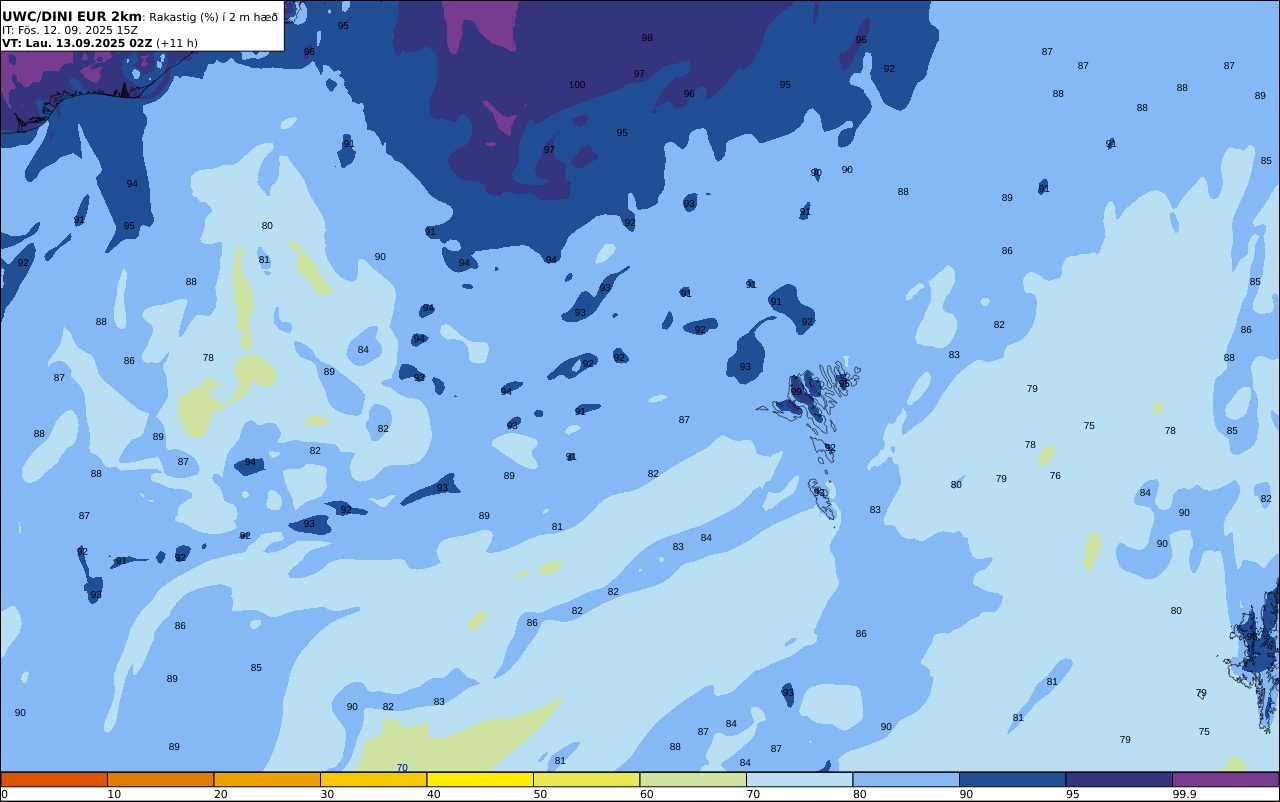Image resolution: width=1280 pixels, height=802 pixels.
Task: Click the 10–20 orange legend swatch
Action: point(160,779)
